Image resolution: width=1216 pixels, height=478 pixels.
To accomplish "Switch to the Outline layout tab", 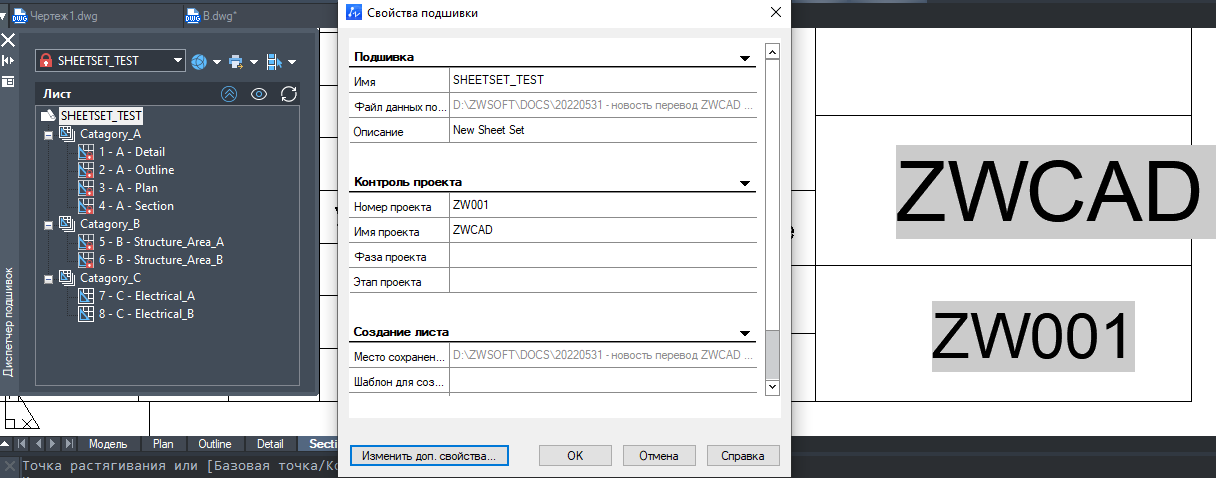I will click(214, 444).
